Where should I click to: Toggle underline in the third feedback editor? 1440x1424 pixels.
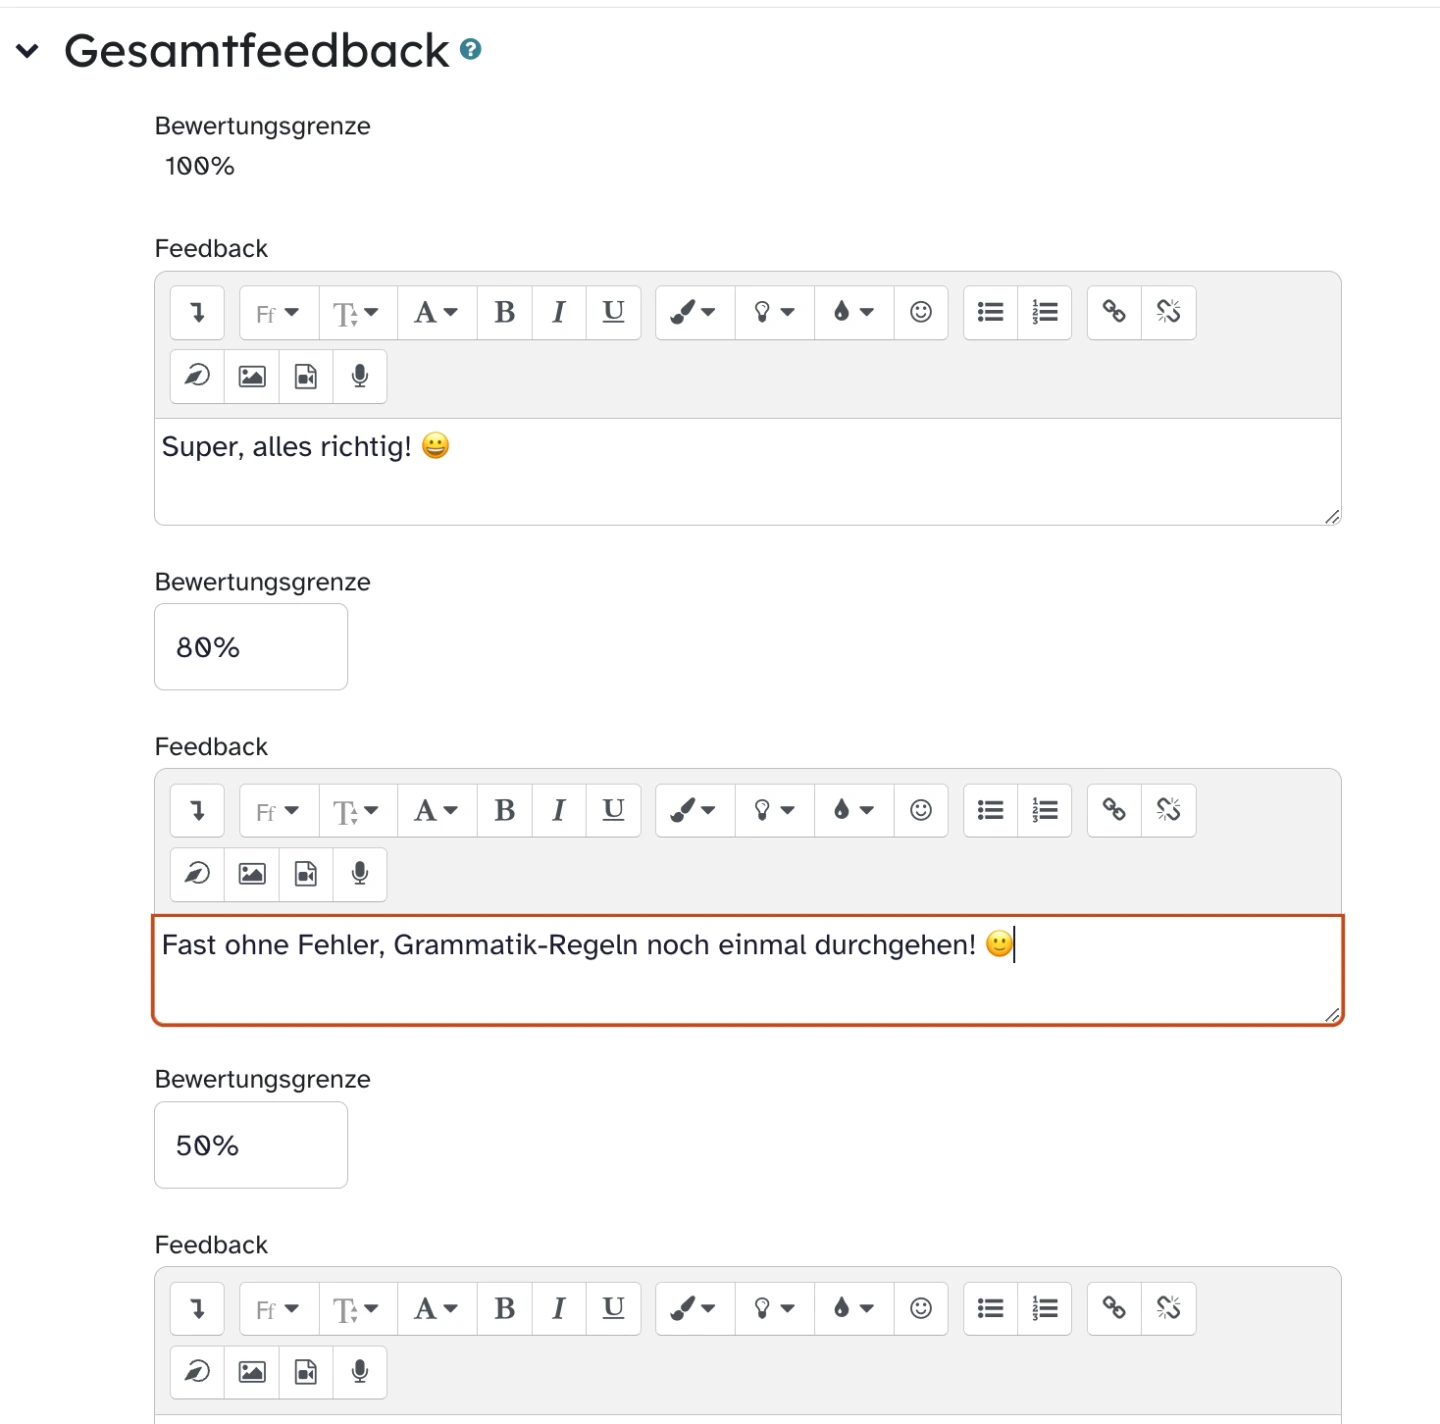(x=613, y=1308)
